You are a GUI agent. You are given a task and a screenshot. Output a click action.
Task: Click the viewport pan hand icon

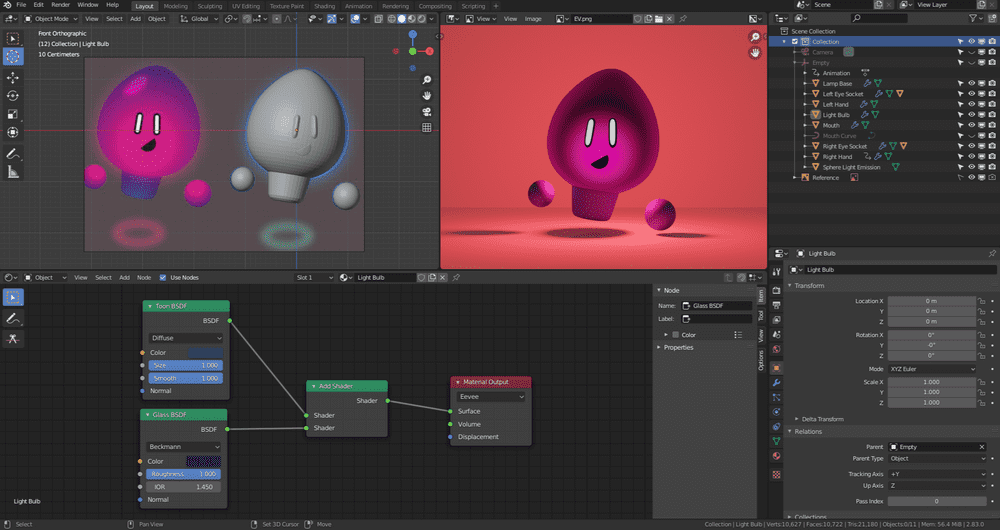point(427,96)
